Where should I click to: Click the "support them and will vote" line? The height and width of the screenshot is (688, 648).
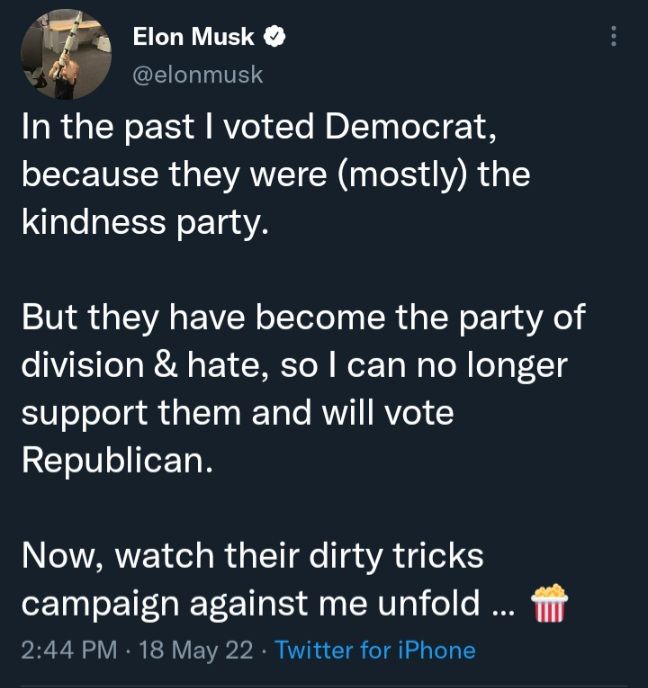[x=238, y=411]
